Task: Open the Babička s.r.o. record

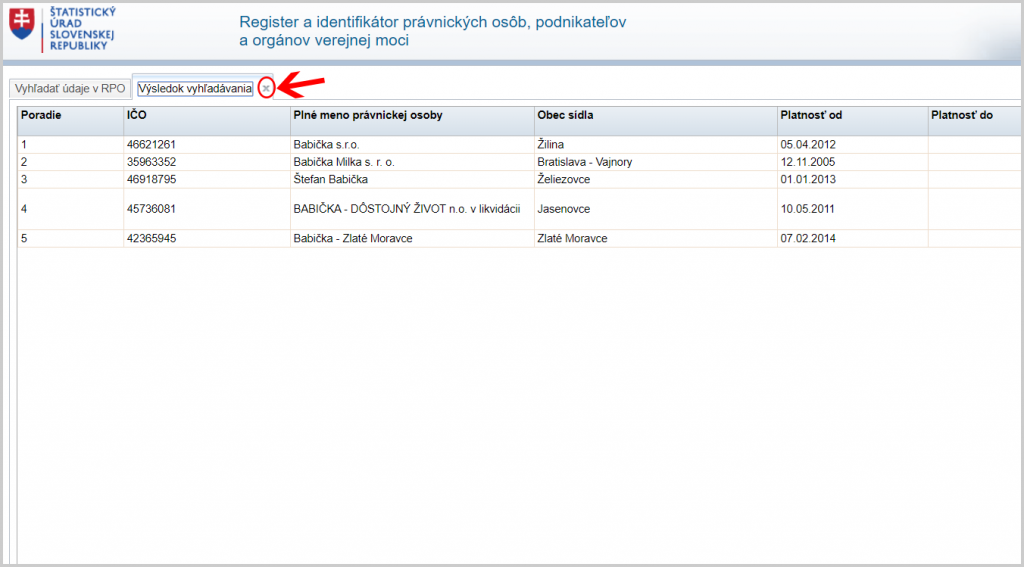Action: 412,144
